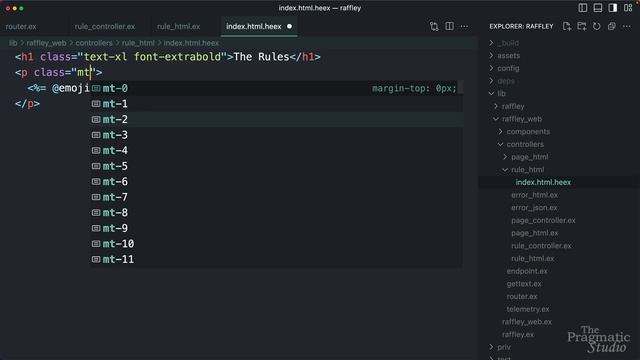Pick mt-9 from autocomplete list
640x360 pixels.
click(276, 228)
